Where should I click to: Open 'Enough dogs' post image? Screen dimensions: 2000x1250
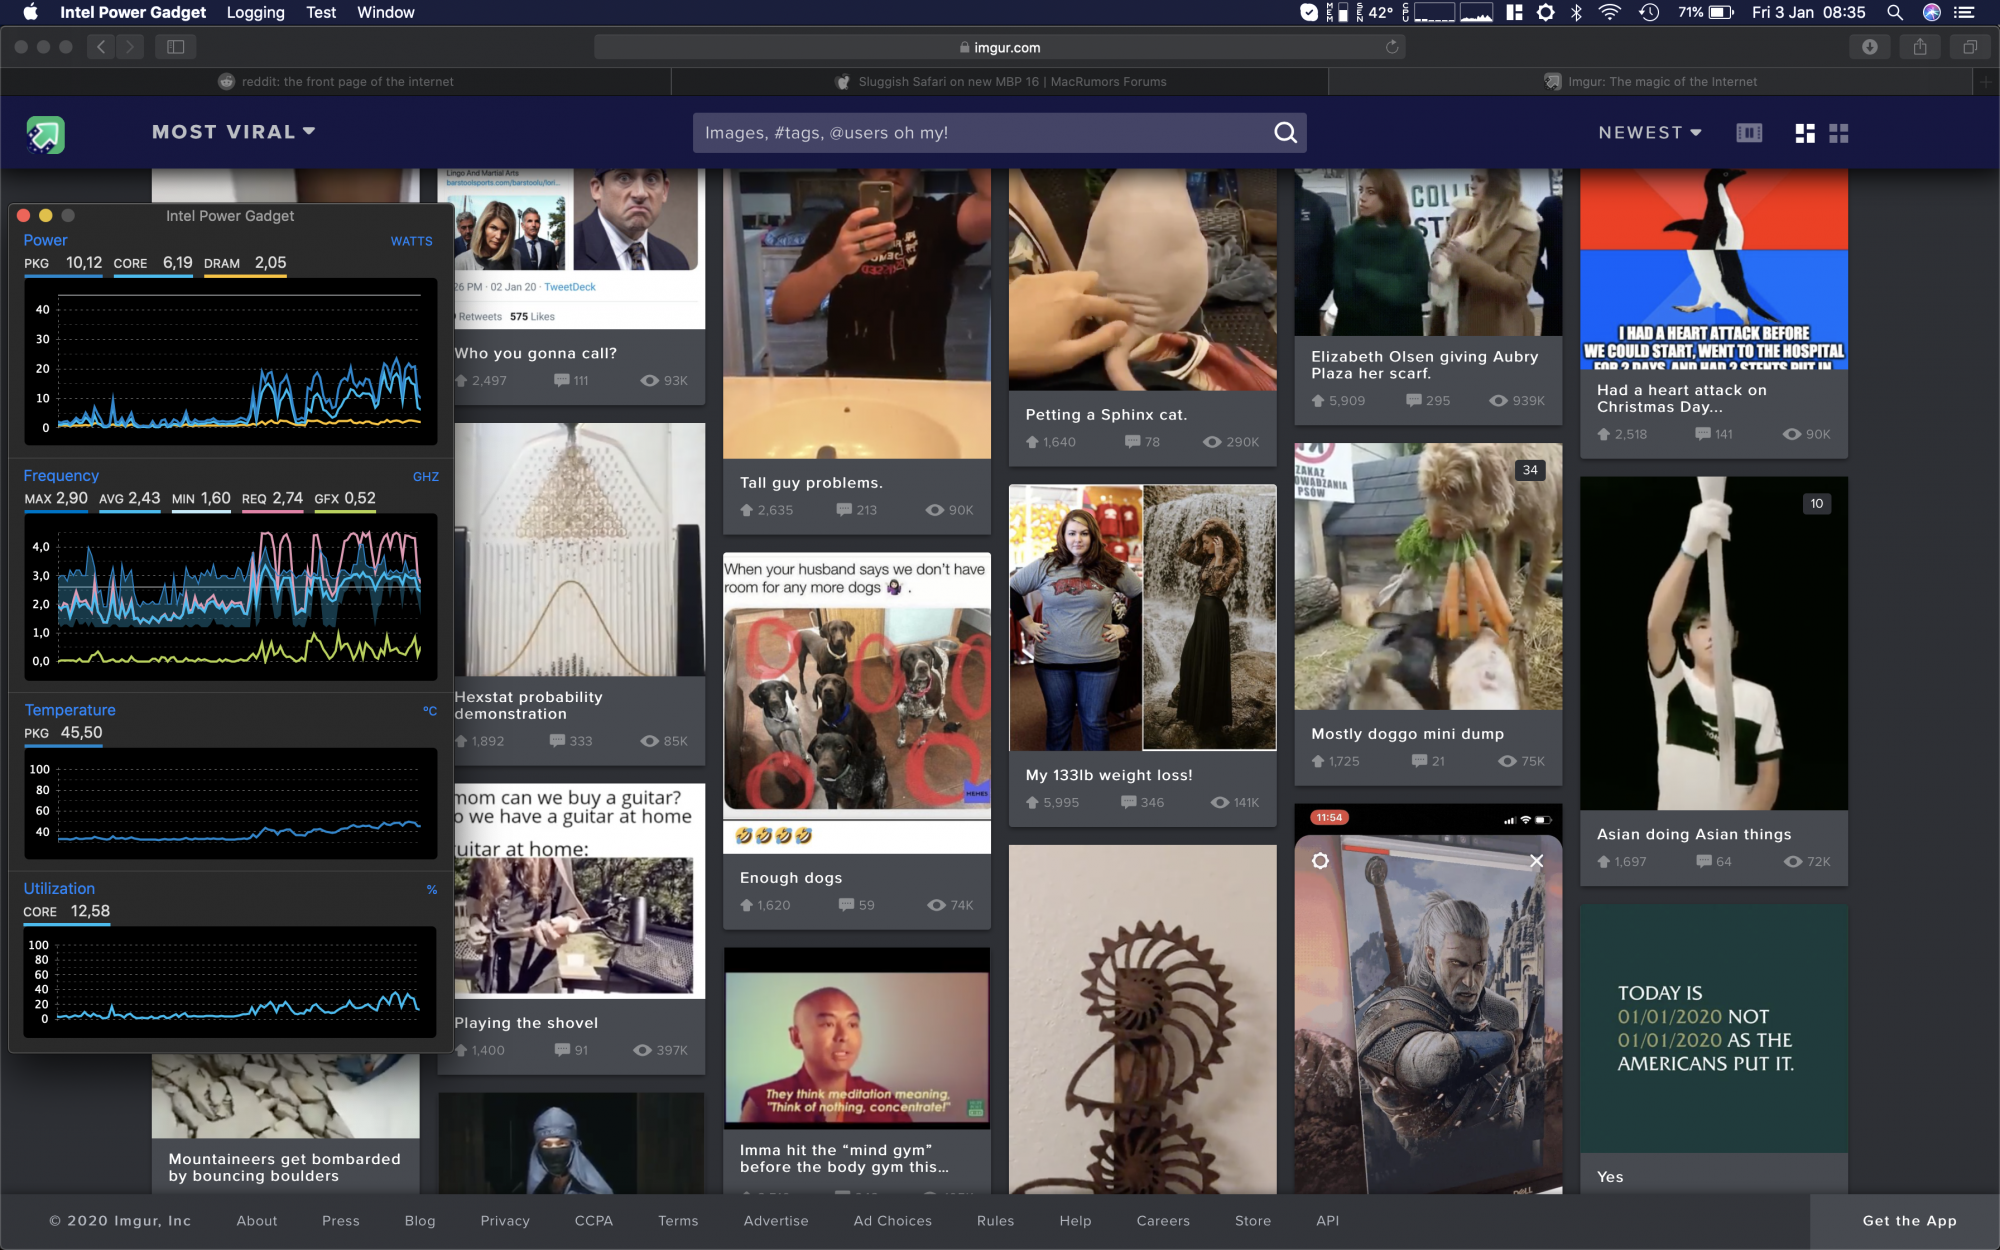click(857, 702)
